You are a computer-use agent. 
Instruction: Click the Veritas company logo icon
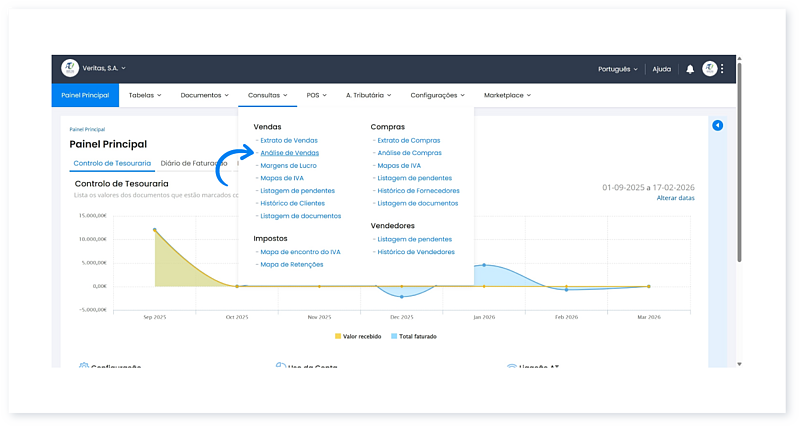(x=70, y=68)
